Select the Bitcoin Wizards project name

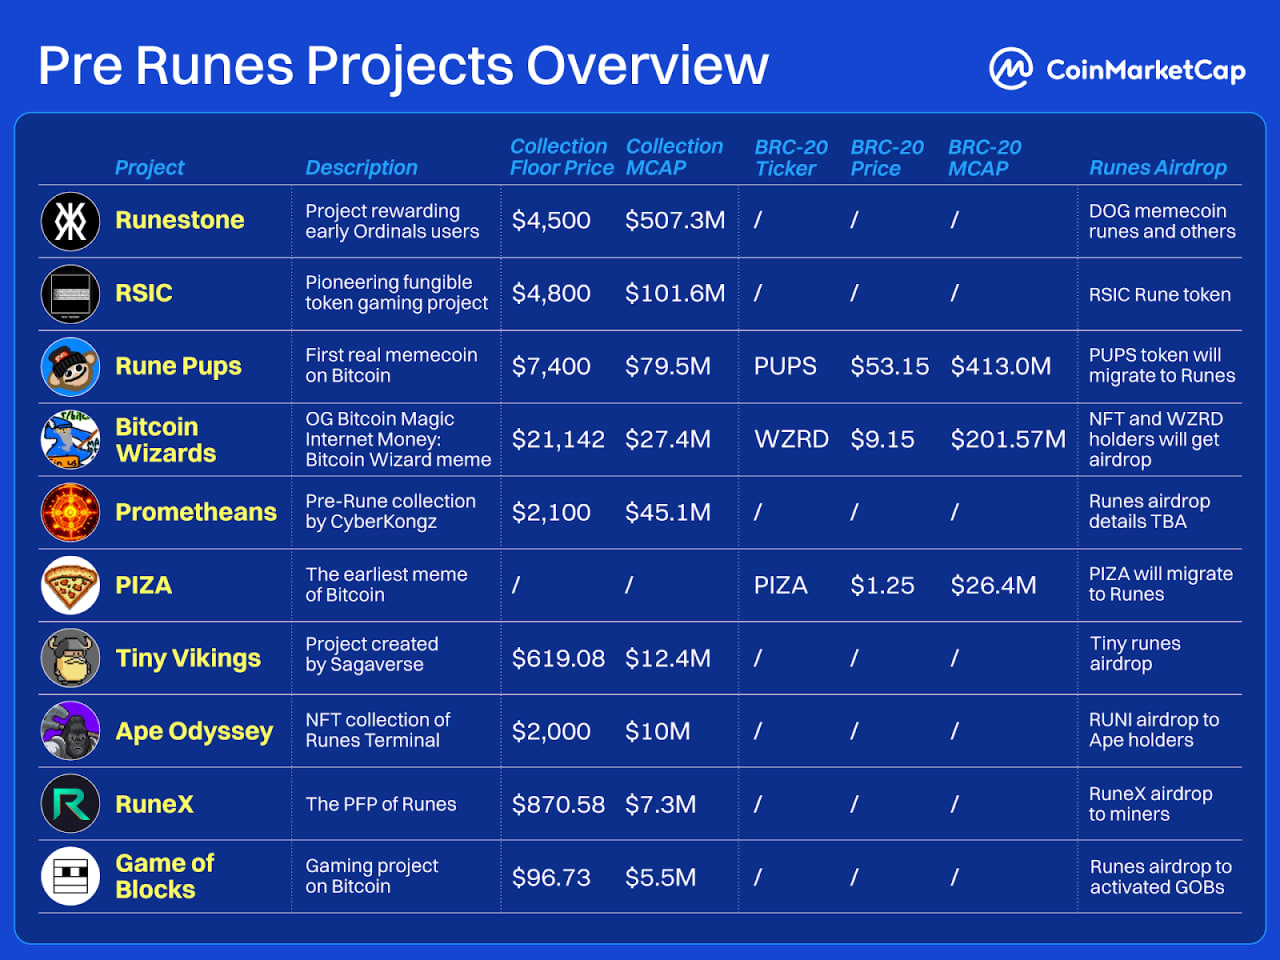point(166,440)
